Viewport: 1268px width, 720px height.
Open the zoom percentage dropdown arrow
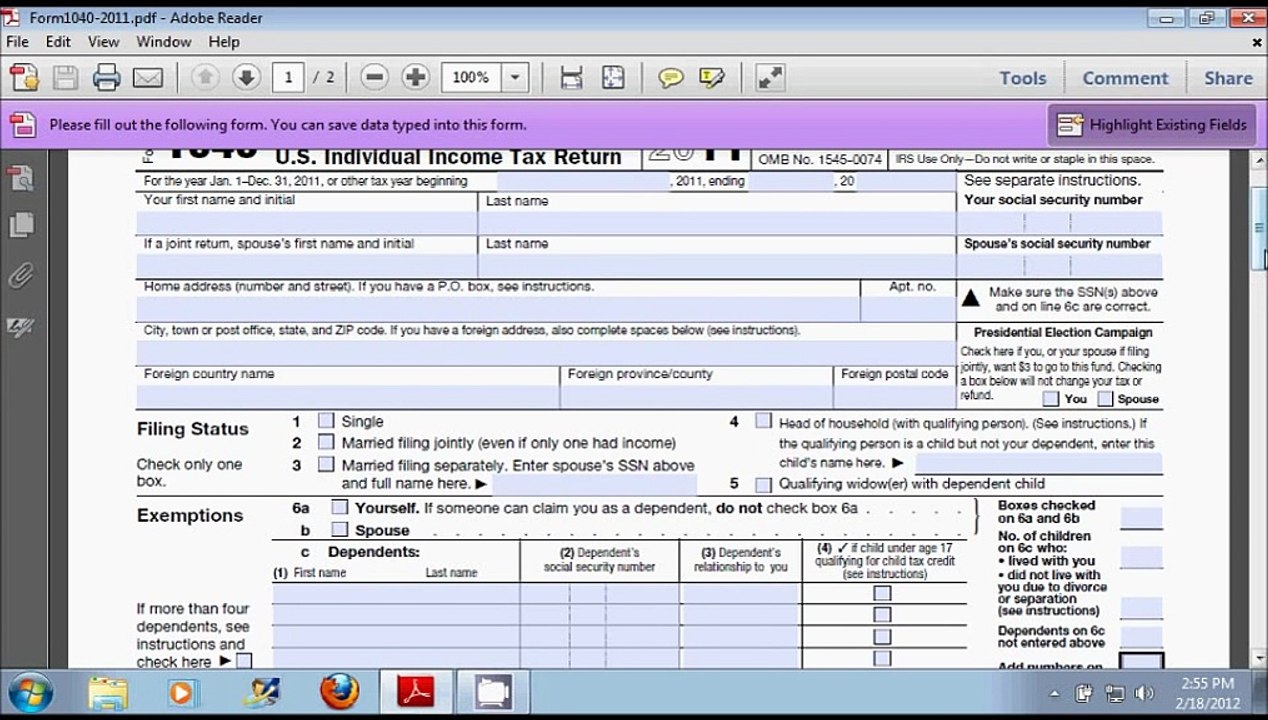514,77
